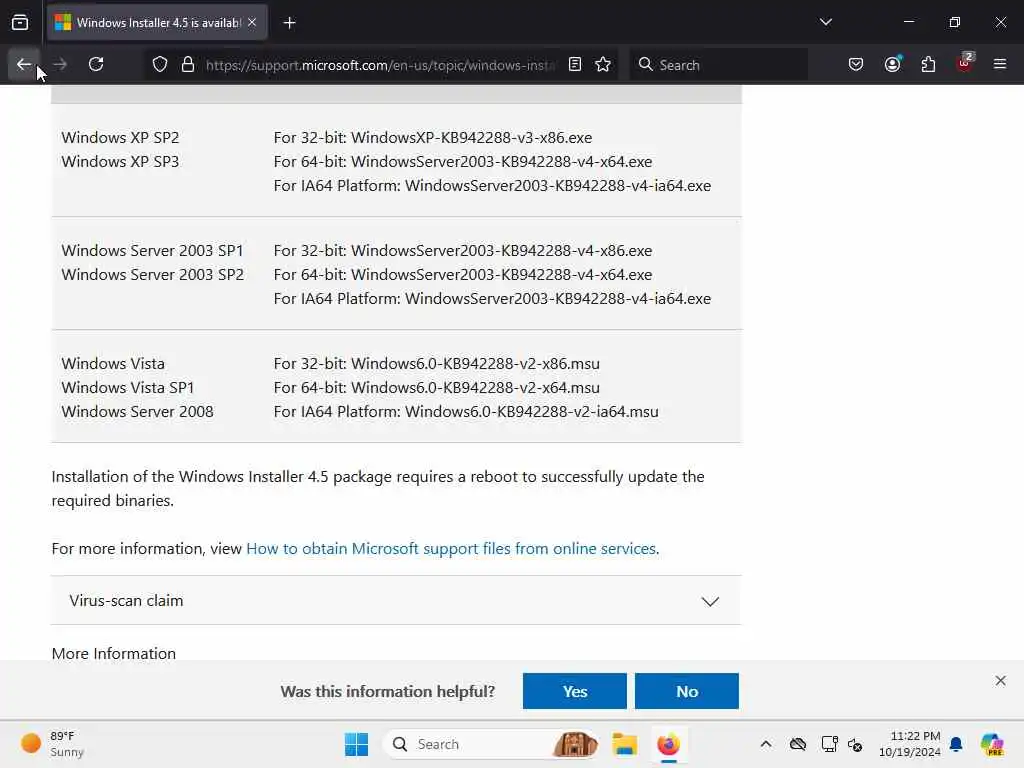Open Save to Pocket icon

[x=856, y=64]
